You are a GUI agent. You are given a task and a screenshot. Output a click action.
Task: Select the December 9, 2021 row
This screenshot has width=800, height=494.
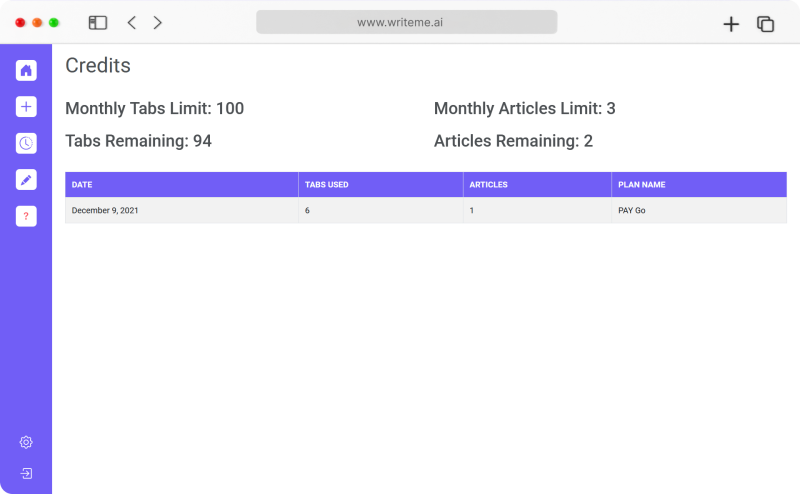tap(426, 210)
